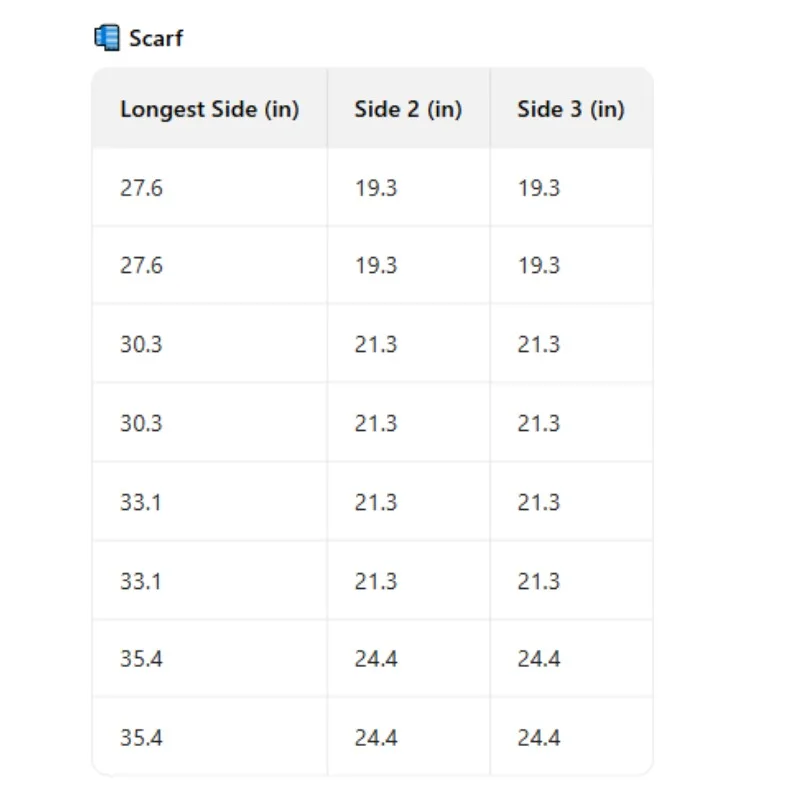Image resolution: width=800 pixels, height=800 pixels.
Task: Select the Longest Side (in) column header
Action: click(209, 109)
